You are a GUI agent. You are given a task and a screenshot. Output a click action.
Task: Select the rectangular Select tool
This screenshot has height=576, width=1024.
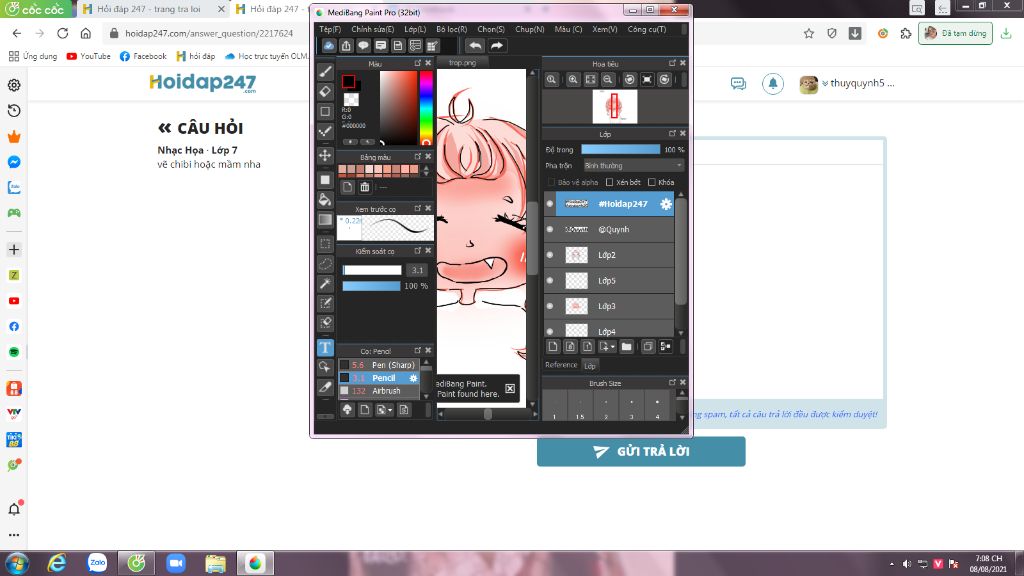click(325, 244)
